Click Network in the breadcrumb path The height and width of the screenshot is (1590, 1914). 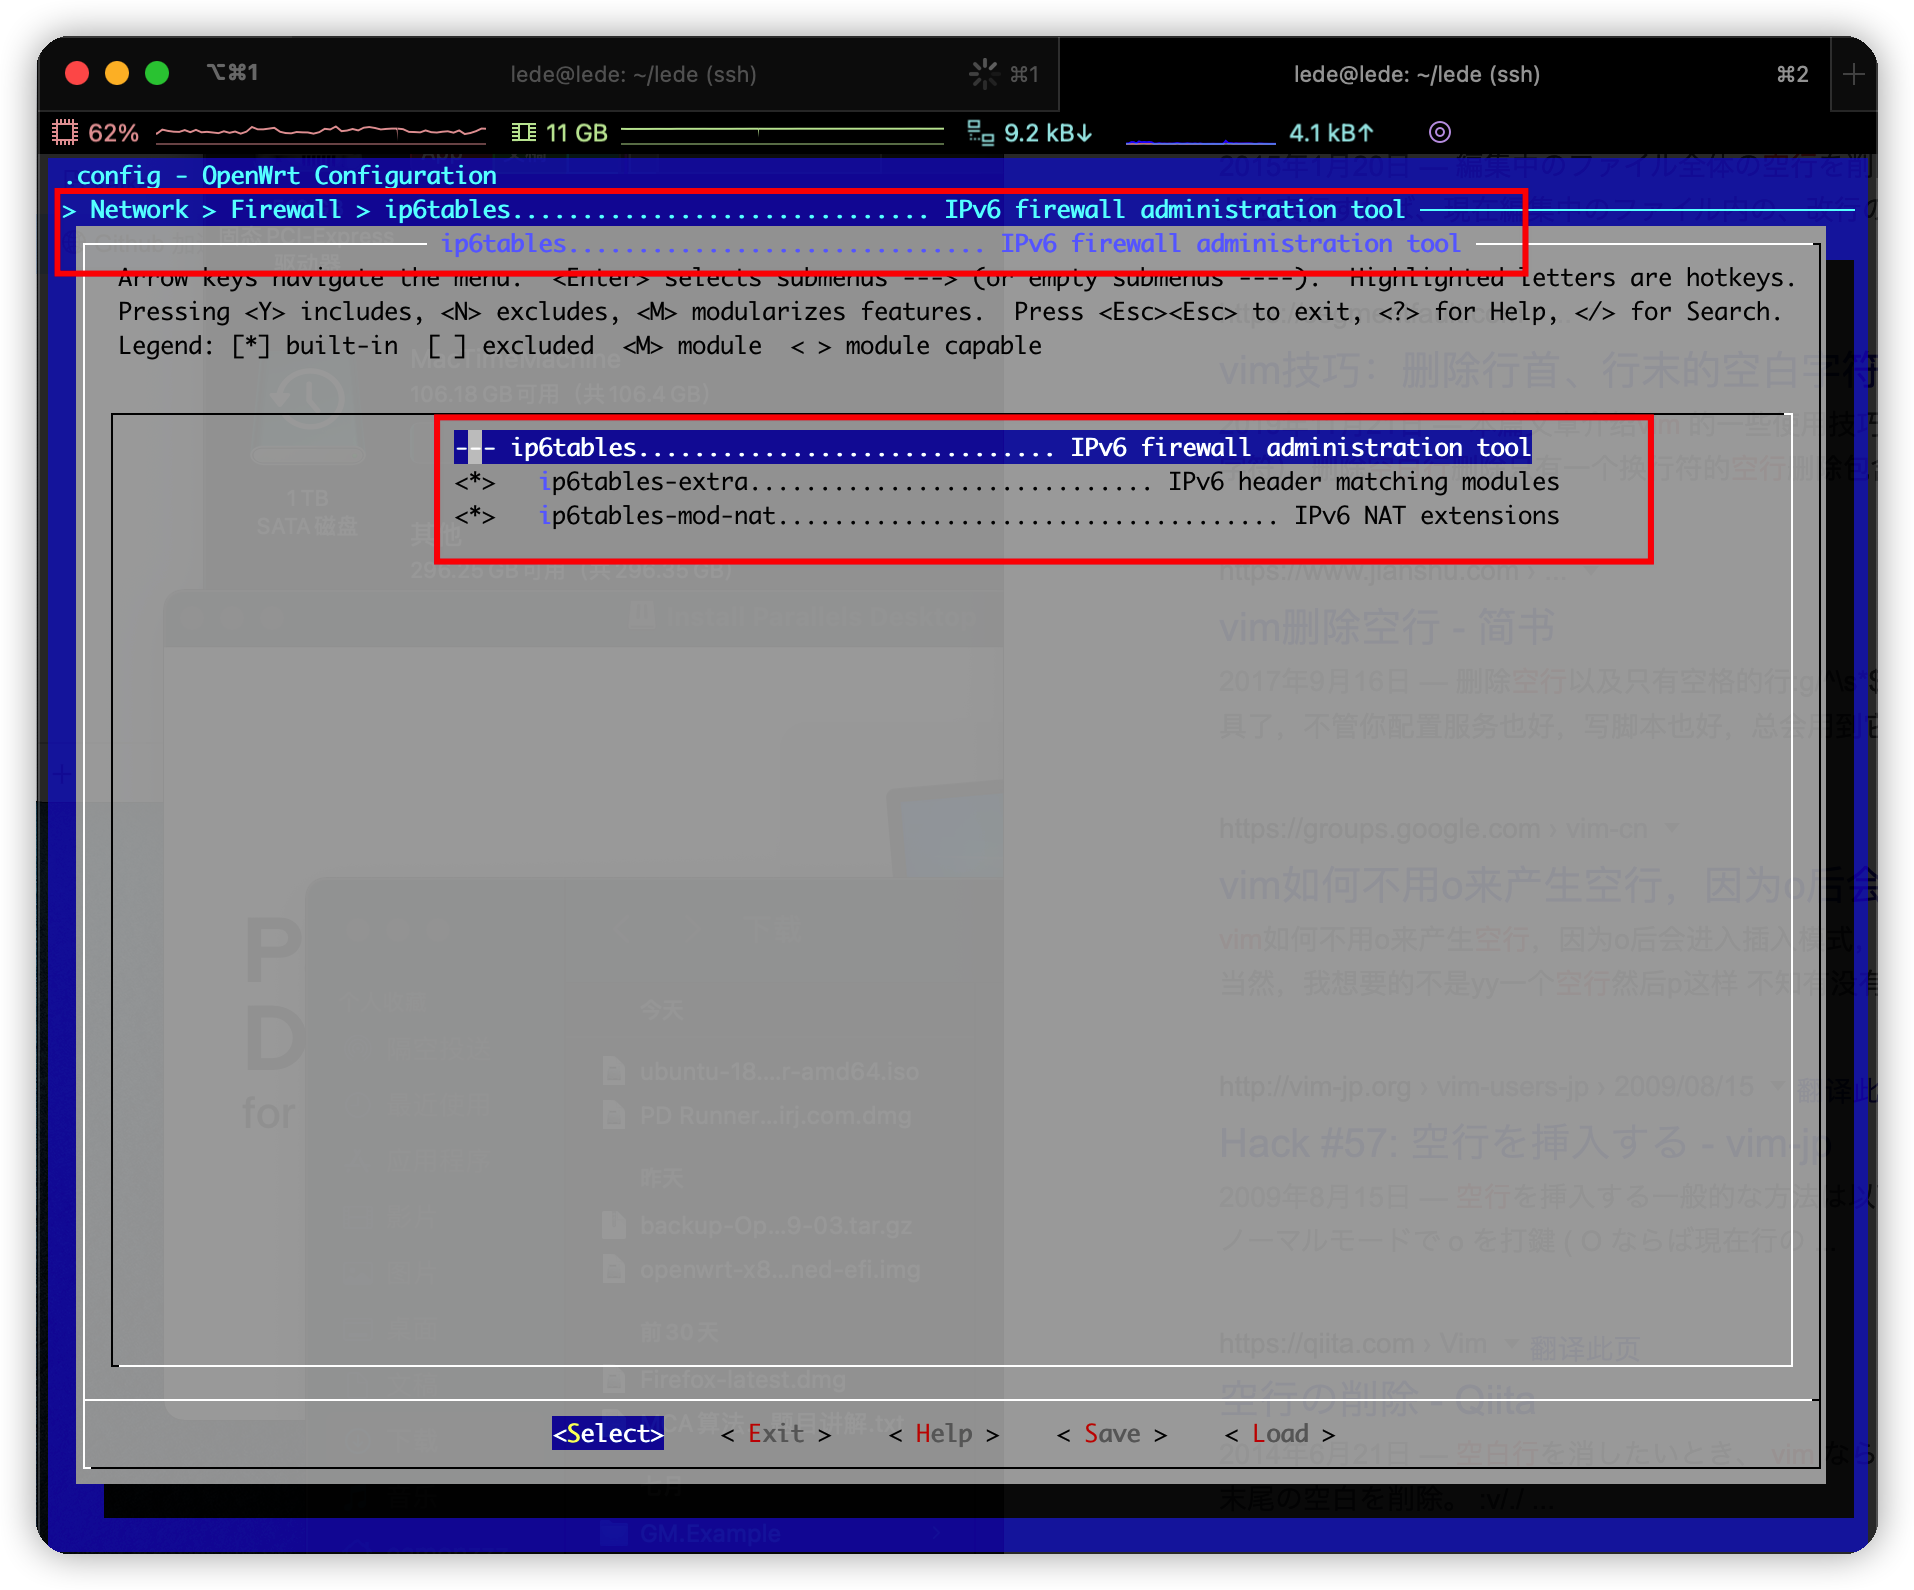click(x=139, y=209)
